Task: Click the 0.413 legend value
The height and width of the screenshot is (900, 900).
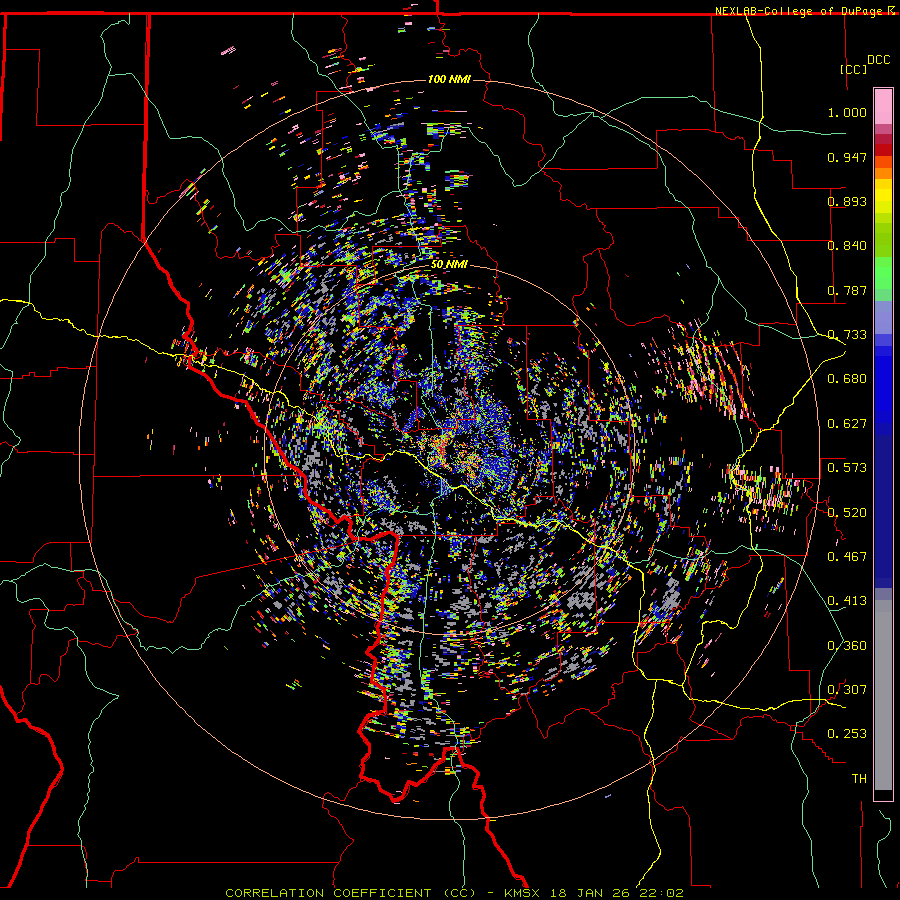Action: [847, 601]
